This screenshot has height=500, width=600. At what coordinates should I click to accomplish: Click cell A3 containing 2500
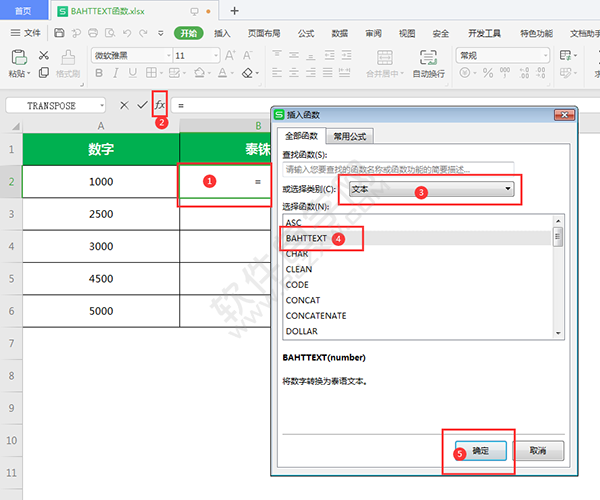click(101, 214)
